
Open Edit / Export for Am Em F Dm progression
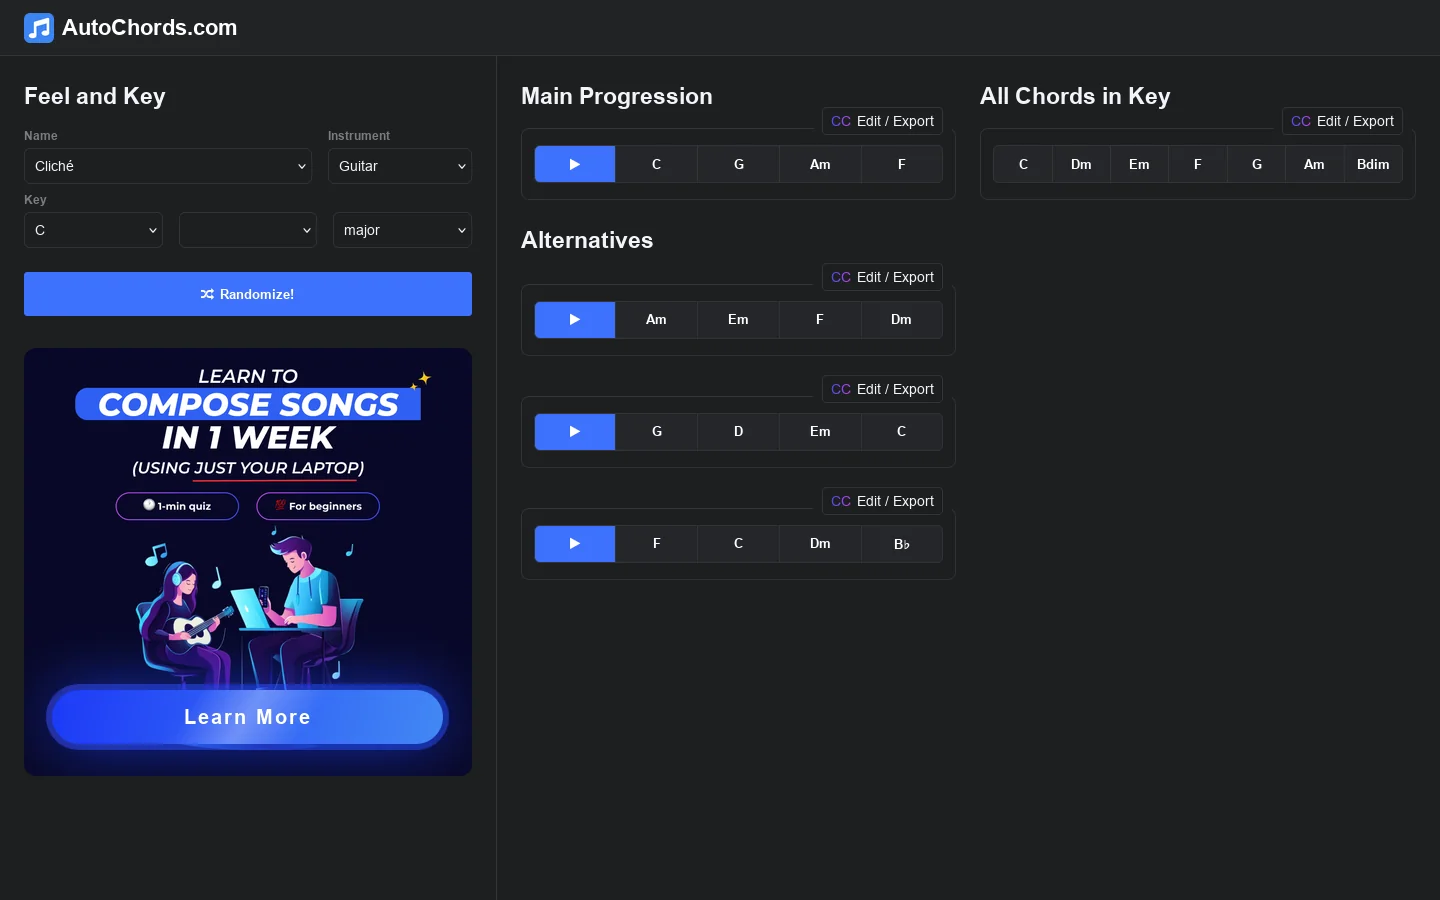pyautogui.click(x=882, y=277)
